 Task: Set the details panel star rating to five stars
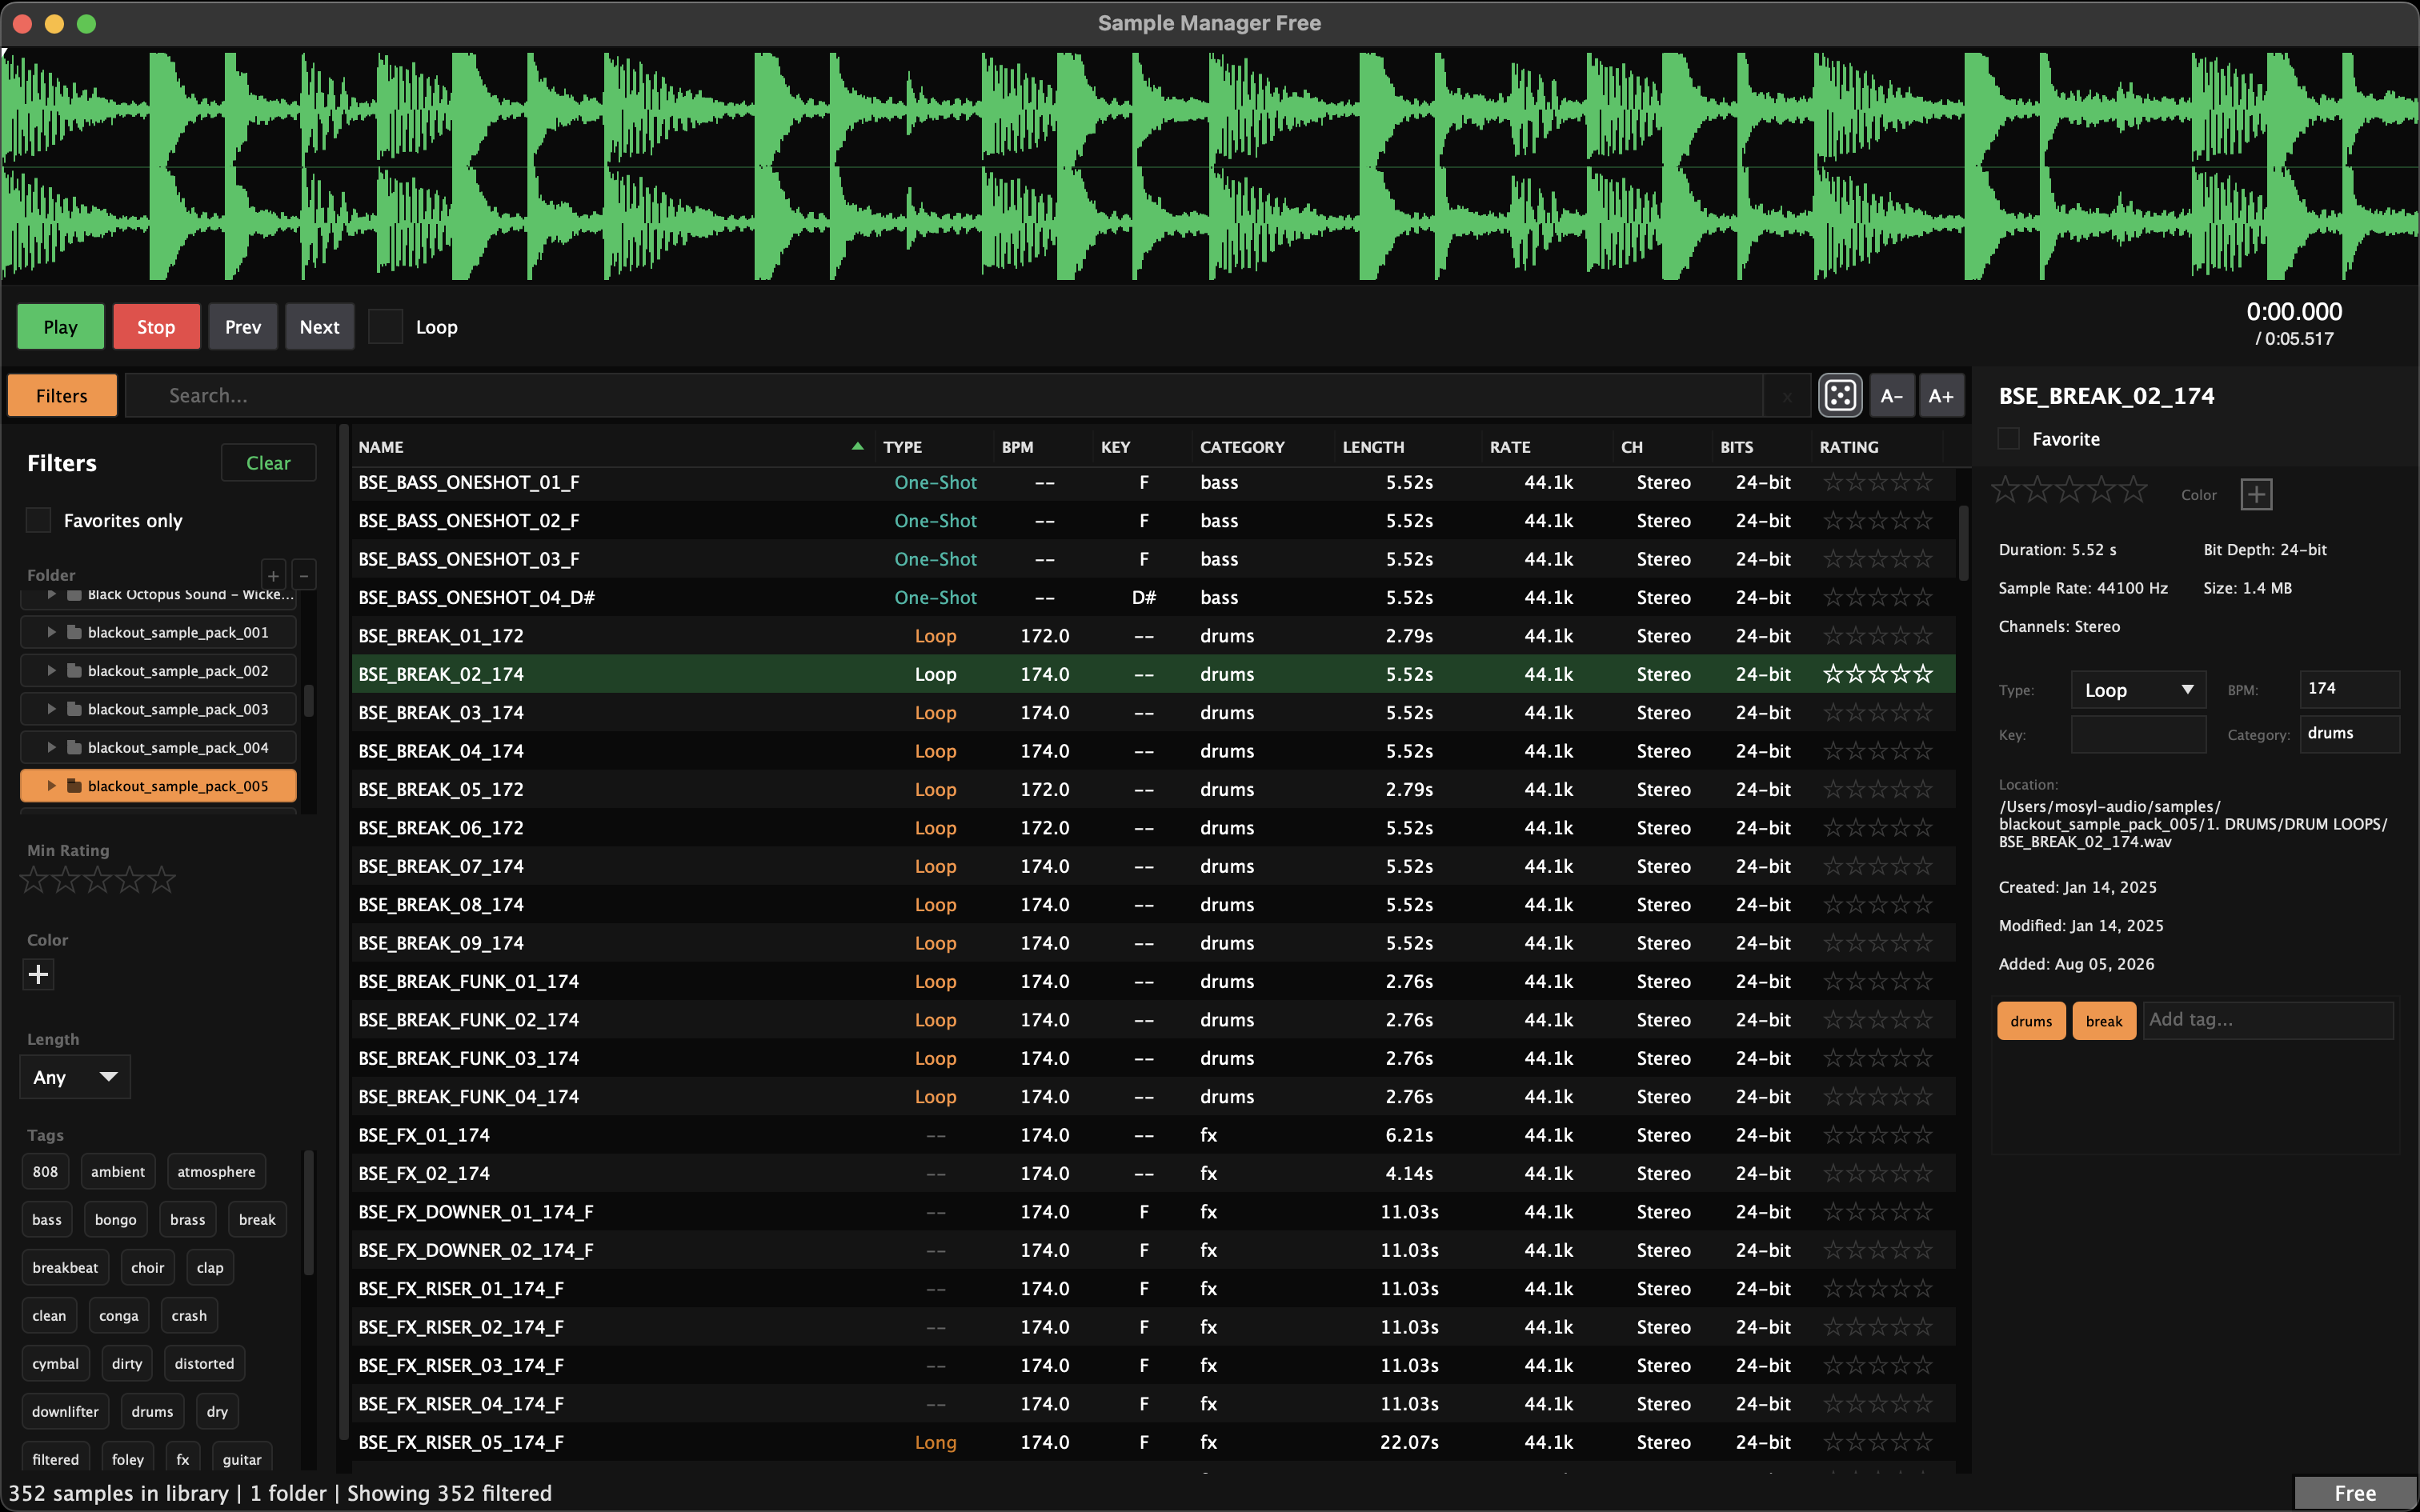tap(2133, 490)
